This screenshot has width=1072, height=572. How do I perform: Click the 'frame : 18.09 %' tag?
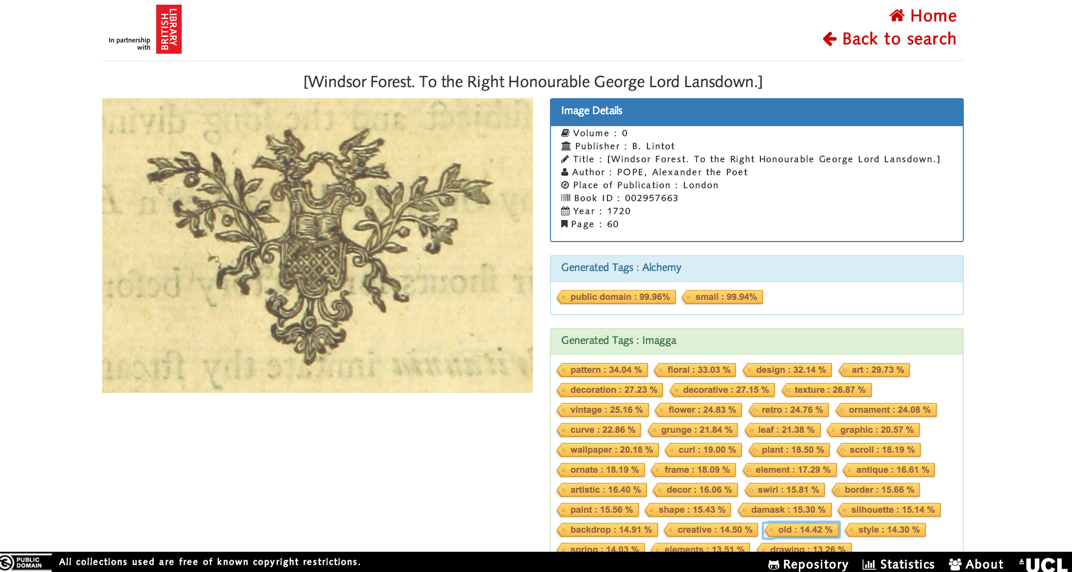[x=693, y=470]
